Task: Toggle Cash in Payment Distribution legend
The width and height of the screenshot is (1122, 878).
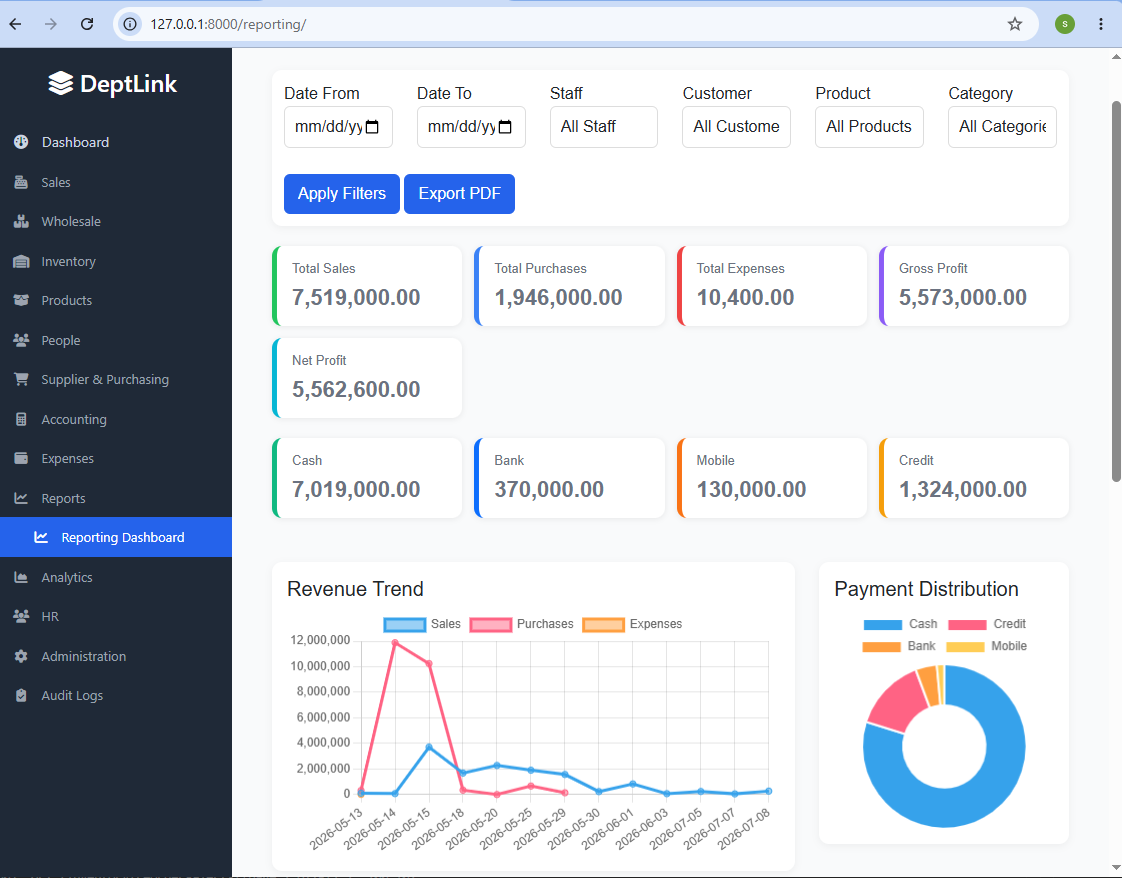Action: (900, 624)
